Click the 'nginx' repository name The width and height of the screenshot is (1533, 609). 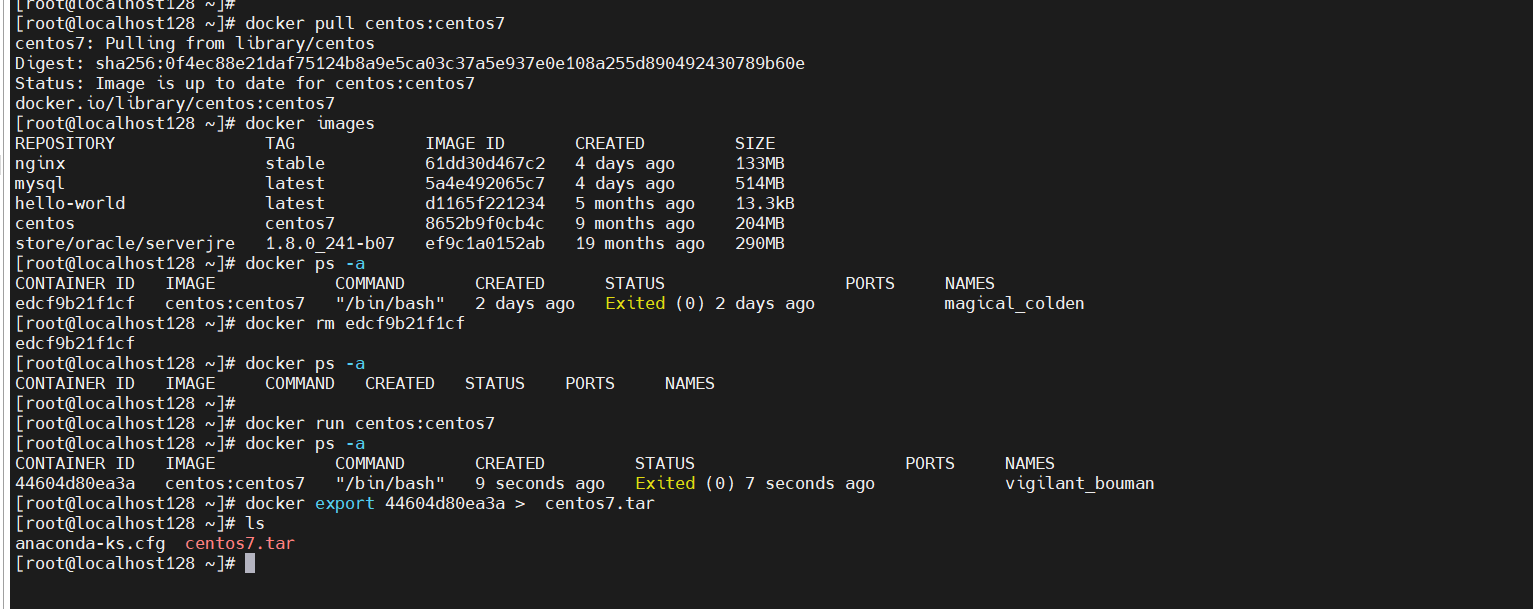pos(40,163)
